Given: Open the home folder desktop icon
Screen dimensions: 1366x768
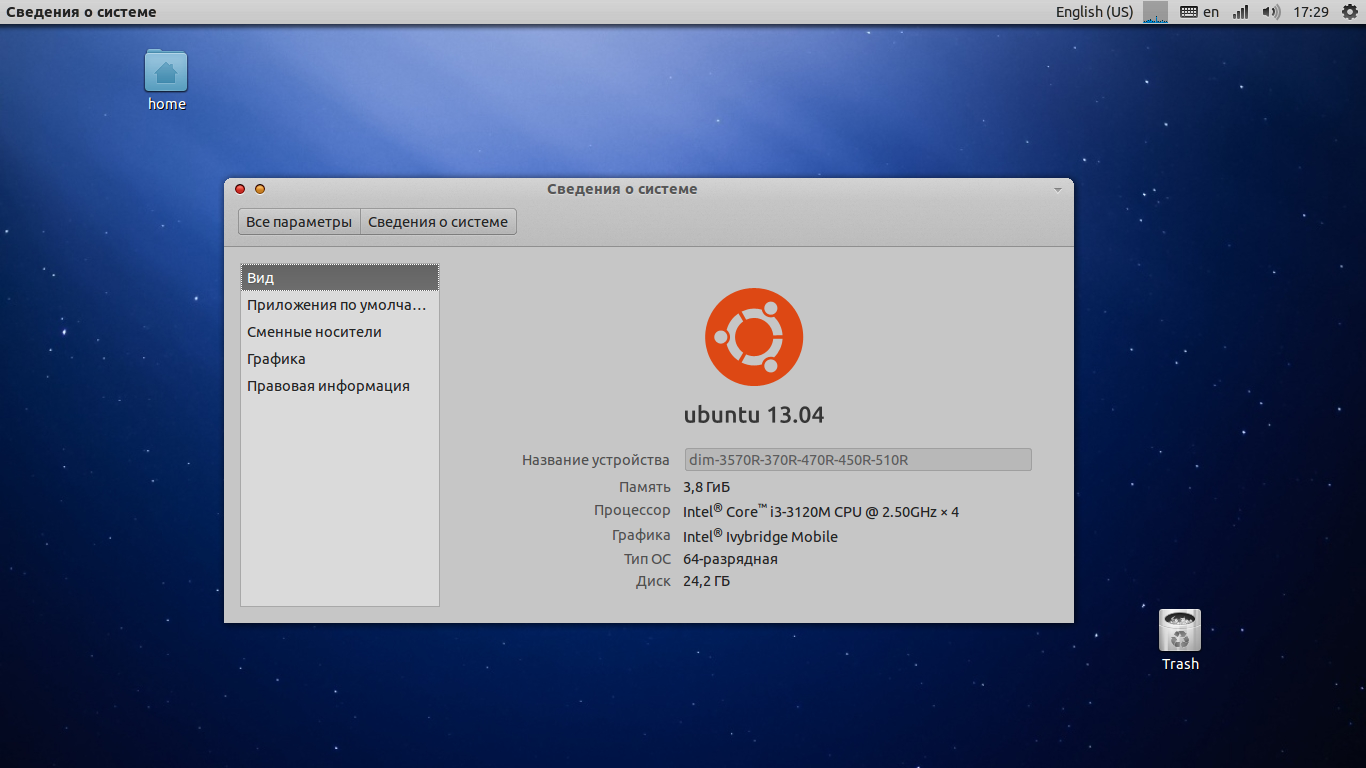Looking at the screenshot, I should click(166, 72).
